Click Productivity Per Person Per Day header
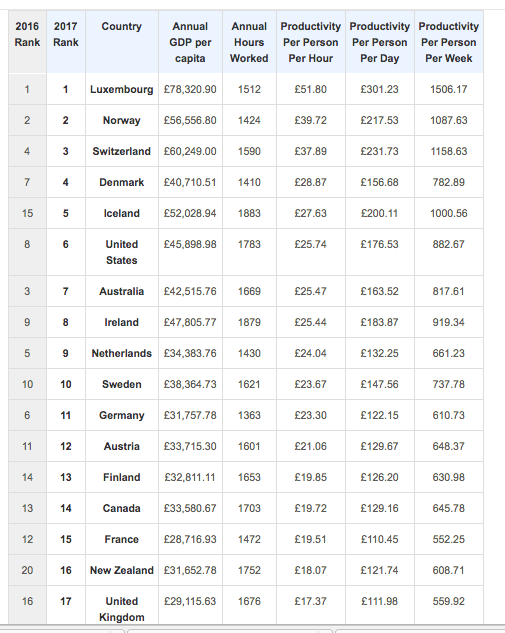The width and height of the screenshot is (505, 633). click(380, 42)
